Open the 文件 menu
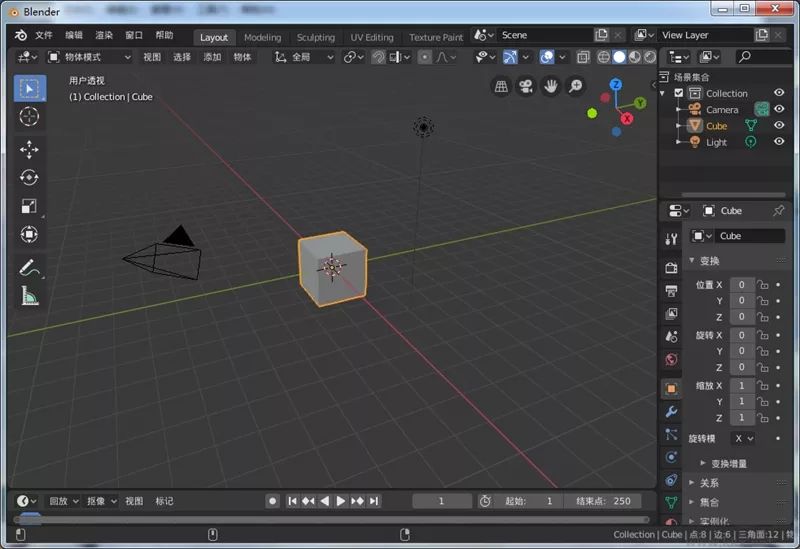 (44, 35)
